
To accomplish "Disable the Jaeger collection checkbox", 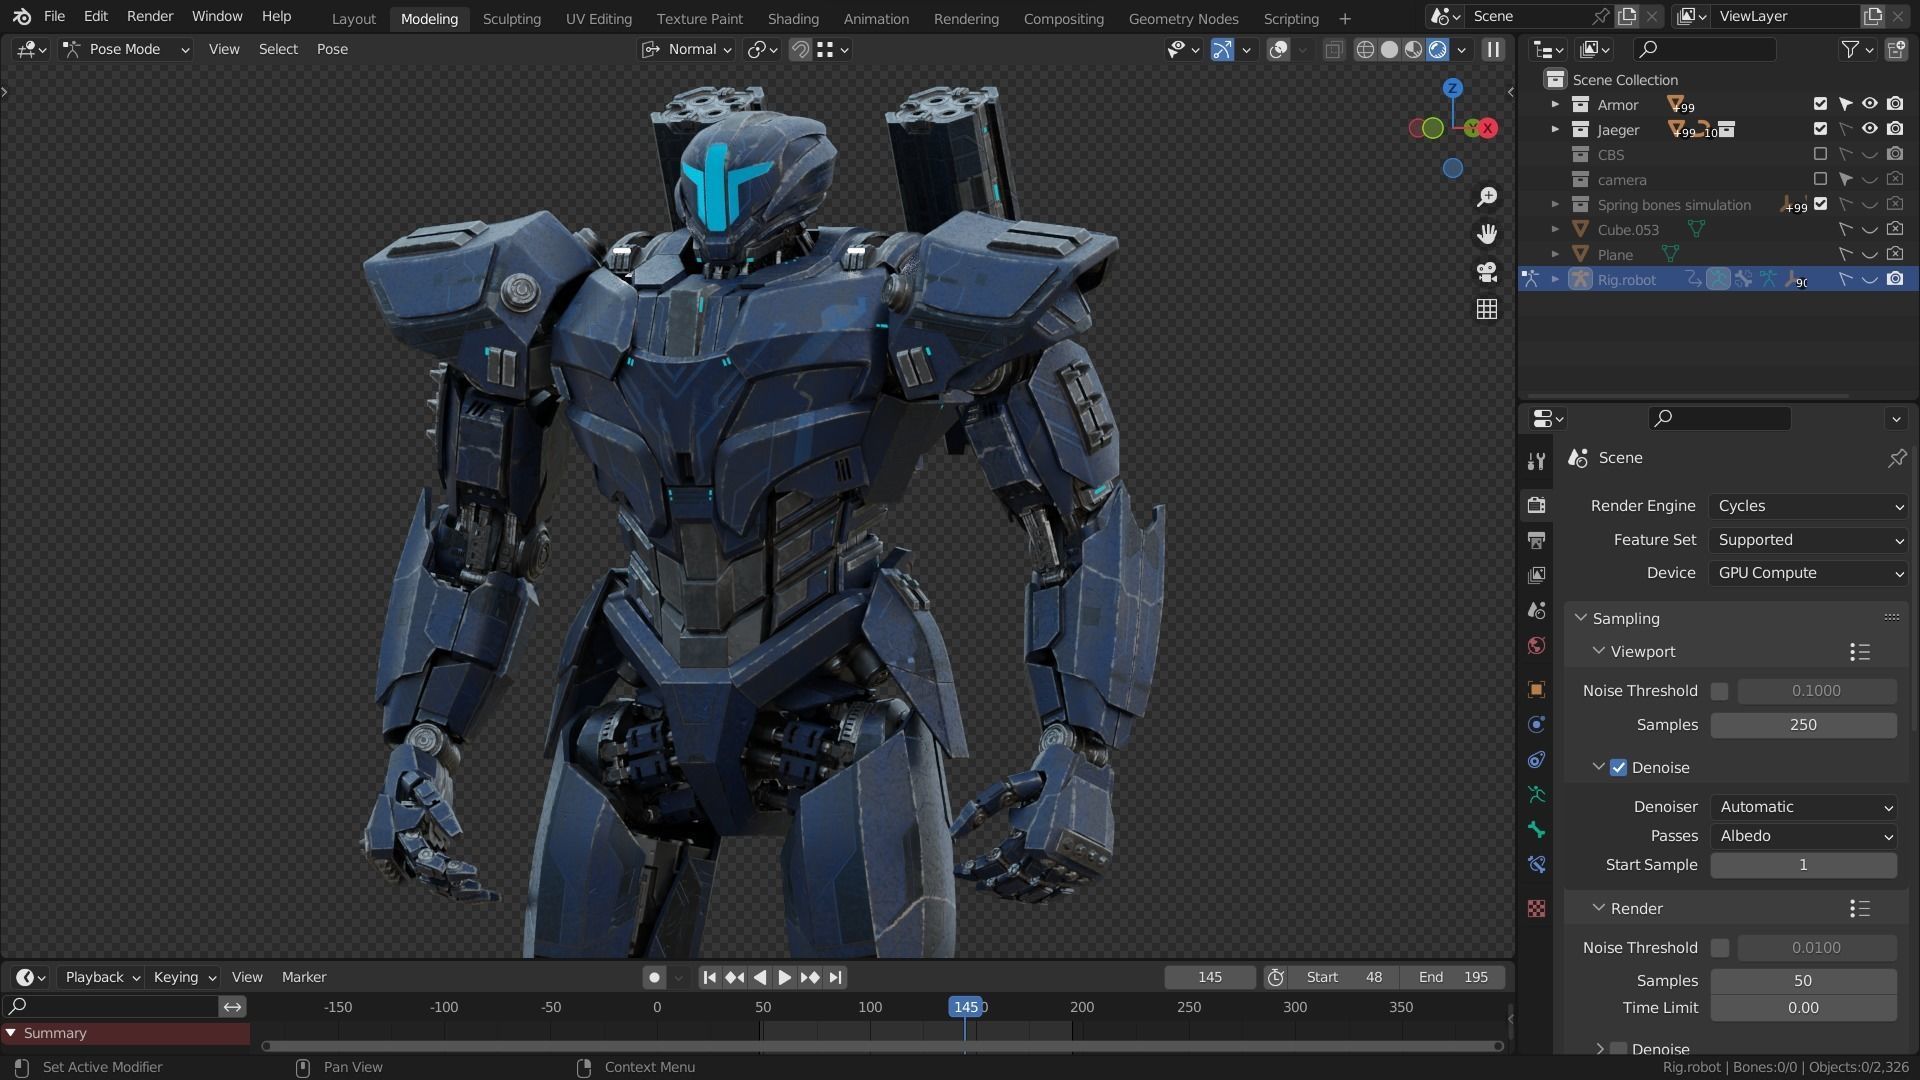I will tap(1820, 129).
